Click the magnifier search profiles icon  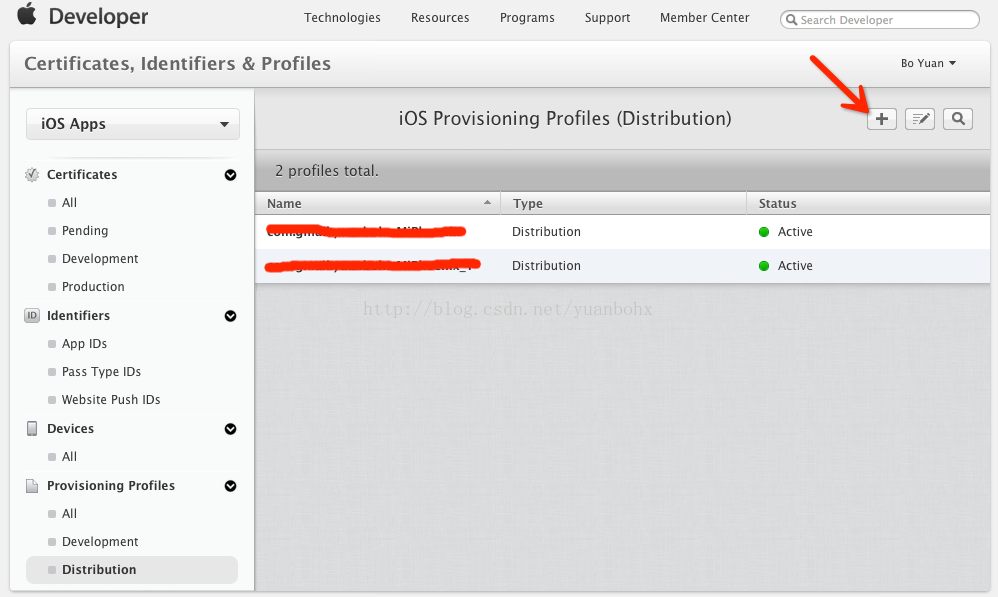[x=957, y=119]
